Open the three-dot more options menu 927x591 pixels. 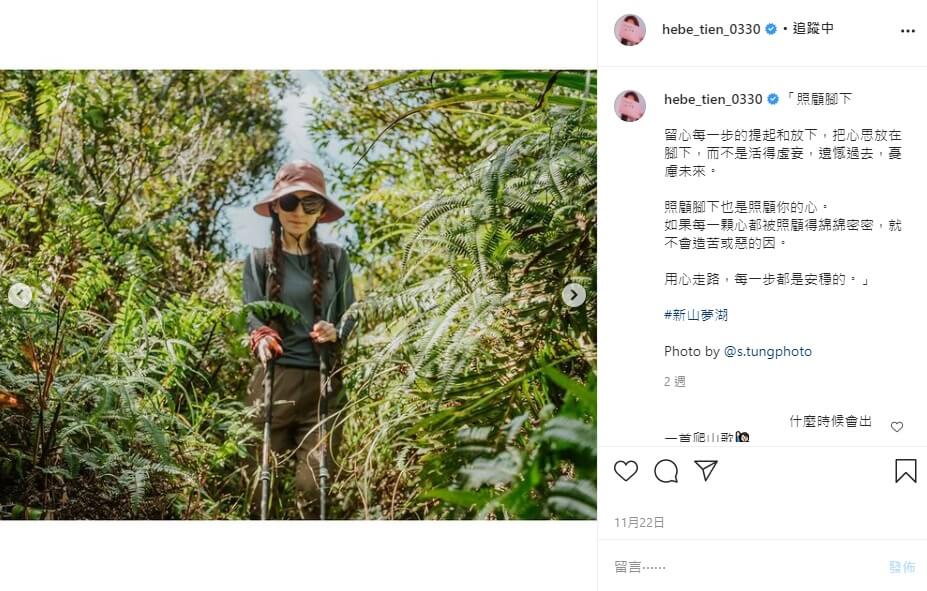[907, 30]
